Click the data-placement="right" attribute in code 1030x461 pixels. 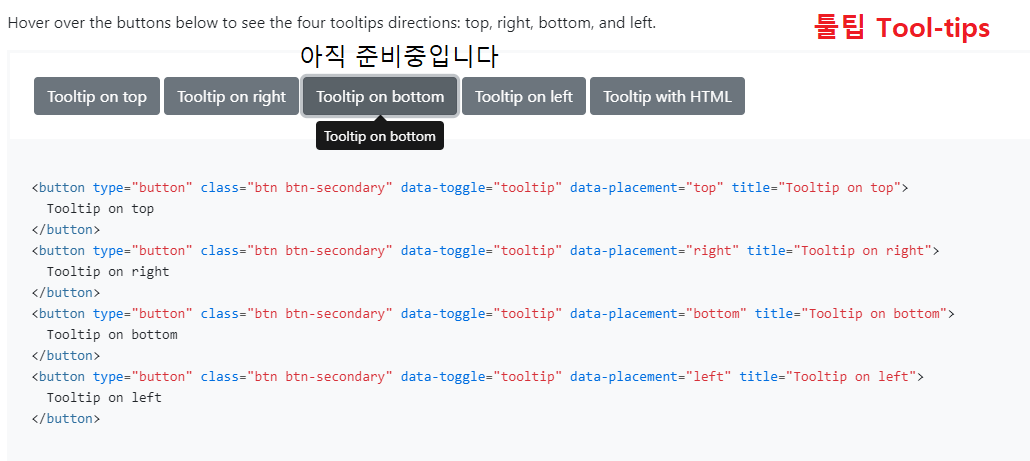point(654,251)
